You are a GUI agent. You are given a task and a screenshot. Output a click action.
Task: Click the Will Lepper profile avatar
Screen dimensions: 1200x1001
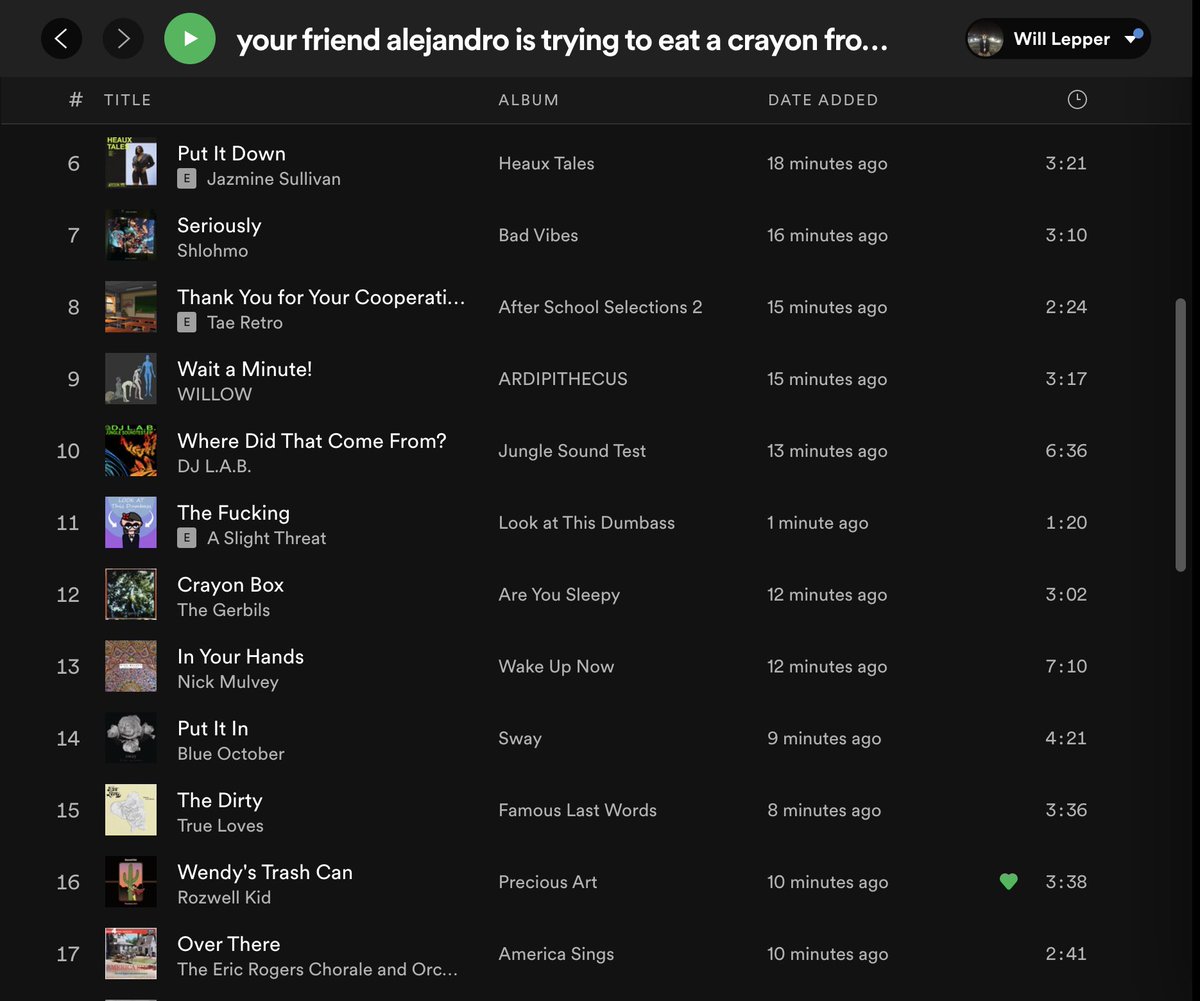click(986, 39)
